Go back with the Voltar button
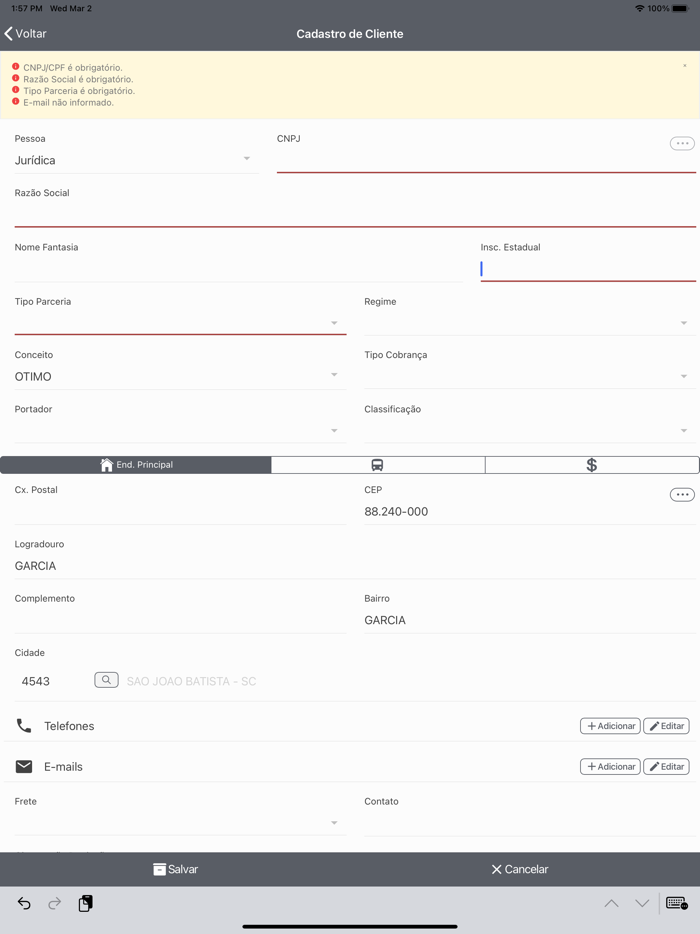 tap(26, 34)
